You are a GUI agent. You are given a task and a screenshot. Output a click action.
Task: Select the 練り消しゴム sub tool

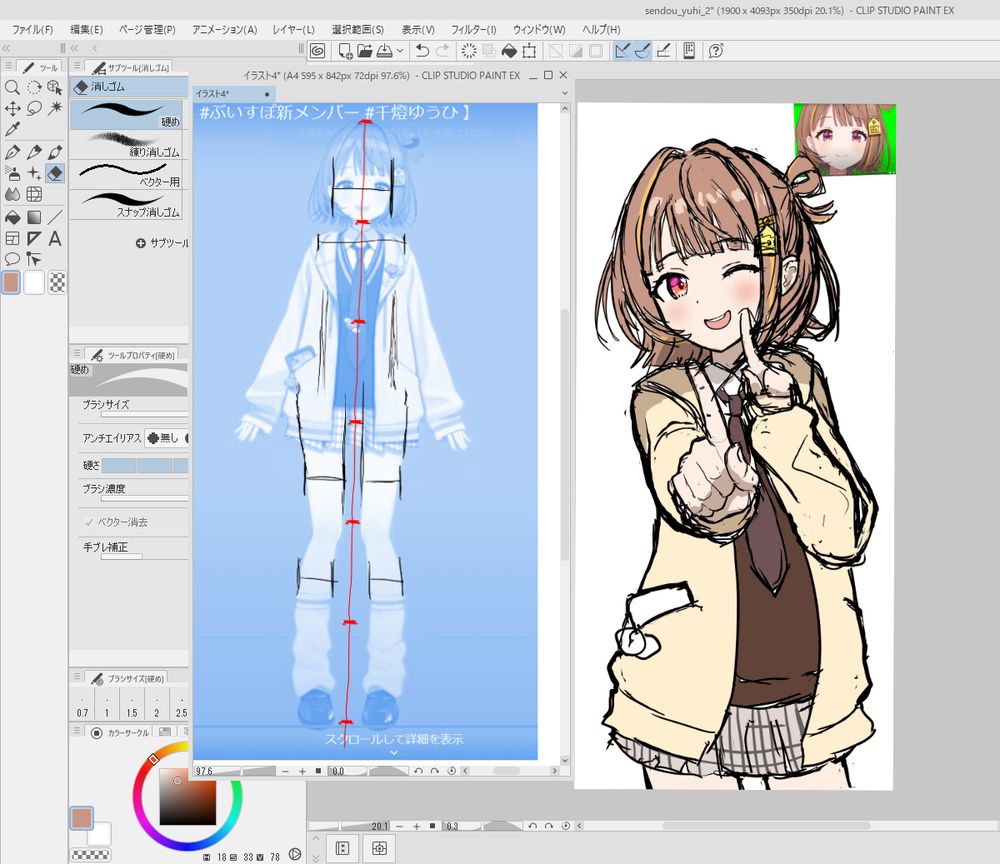pyautogui.click(x=126, y=145)
